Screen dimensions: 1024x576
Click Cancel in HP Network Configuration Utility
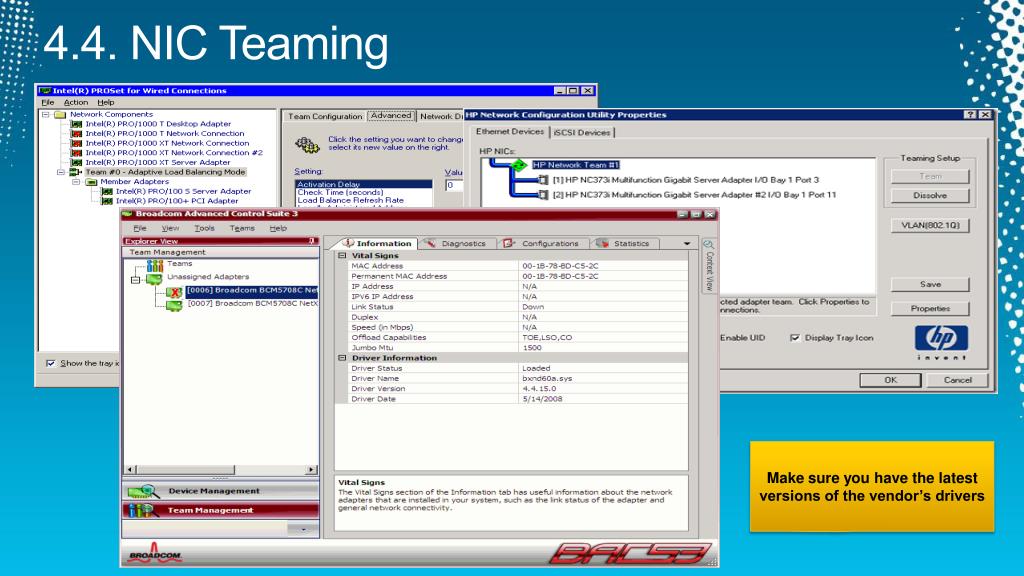pyautogui.click(x=957, y=380)
